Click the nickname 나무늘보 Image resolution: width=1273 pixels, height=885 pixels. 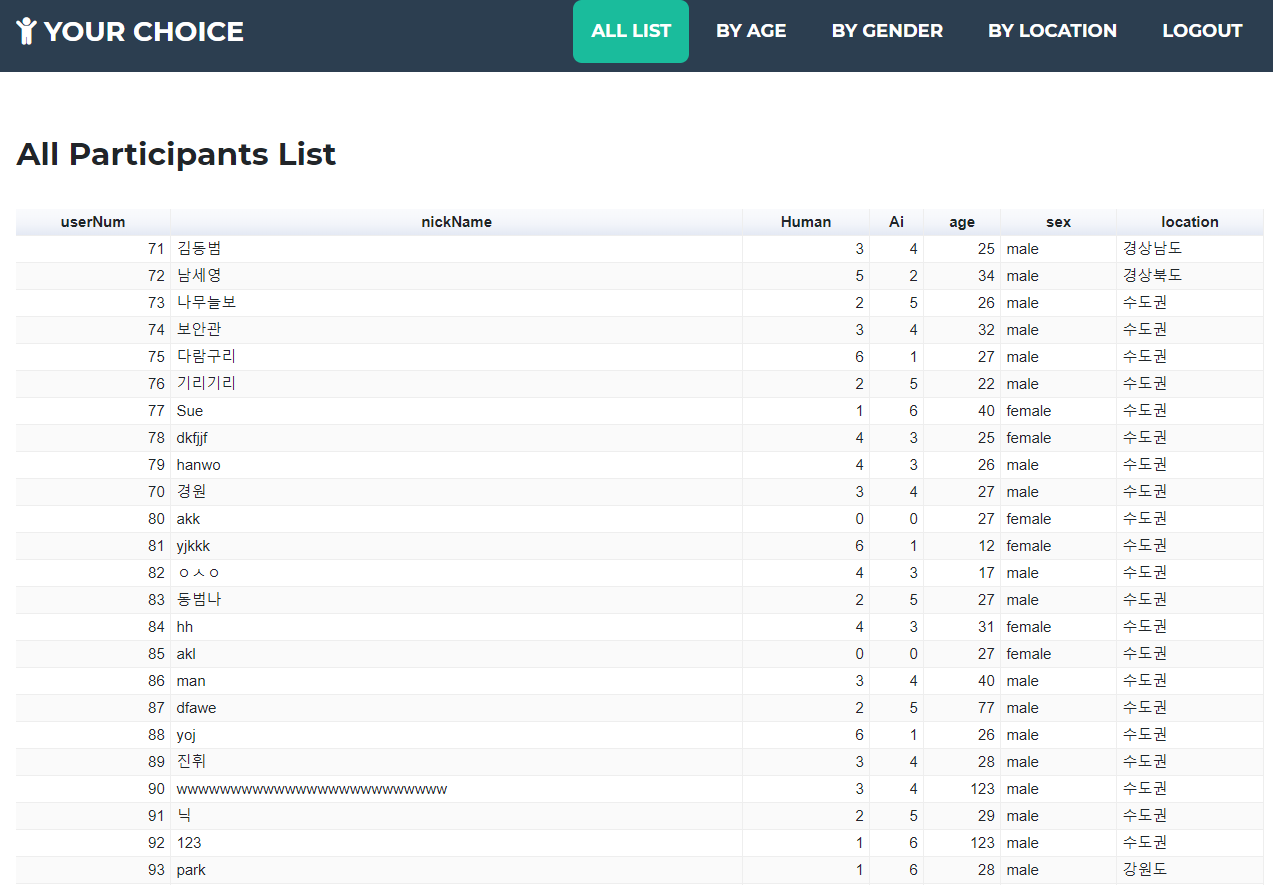pyautogui.click(x=206, y=303)
